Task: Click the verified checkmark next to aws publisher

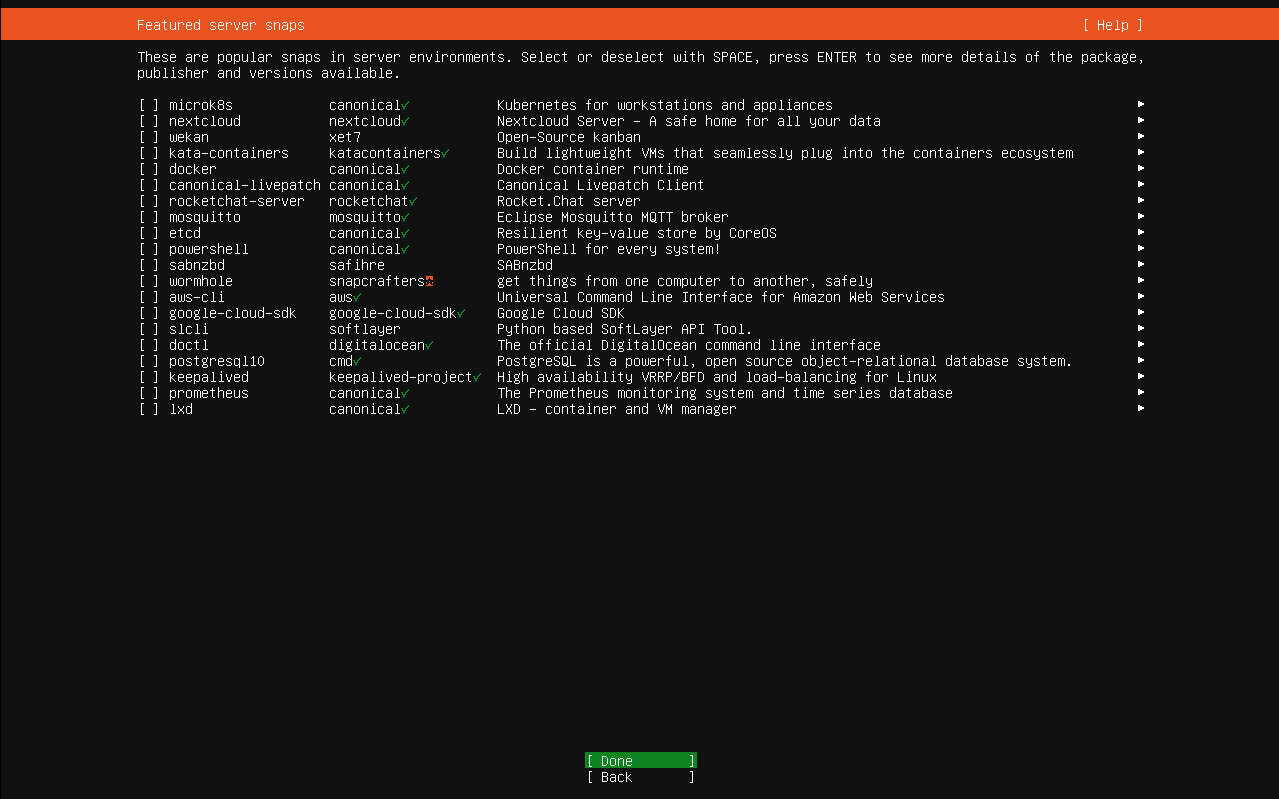Action: [x=356, y=297]
